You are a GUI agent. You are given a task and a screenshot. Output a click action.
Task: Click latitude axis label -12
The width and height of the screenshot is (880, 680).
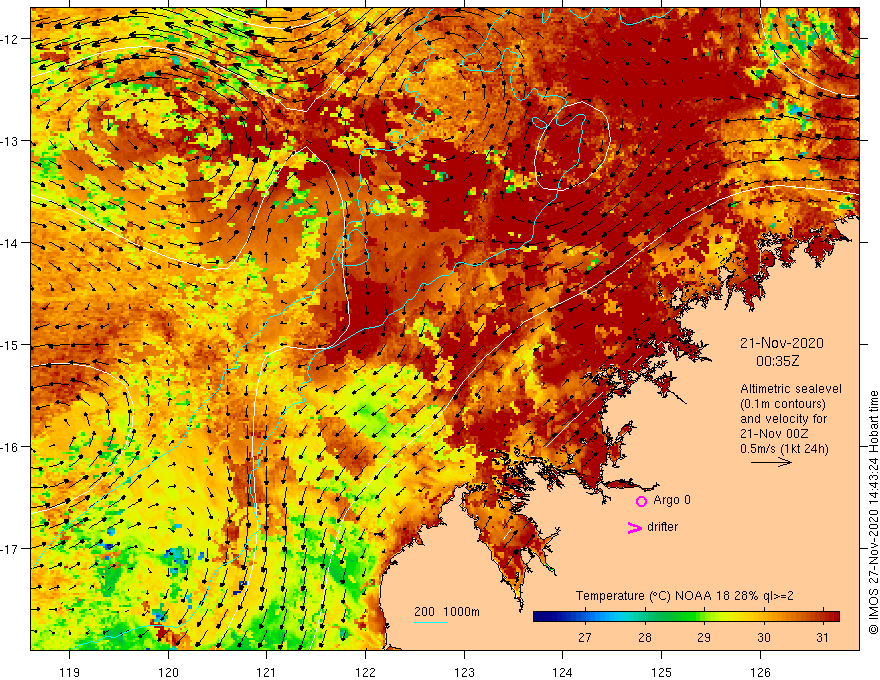(10, 39)
